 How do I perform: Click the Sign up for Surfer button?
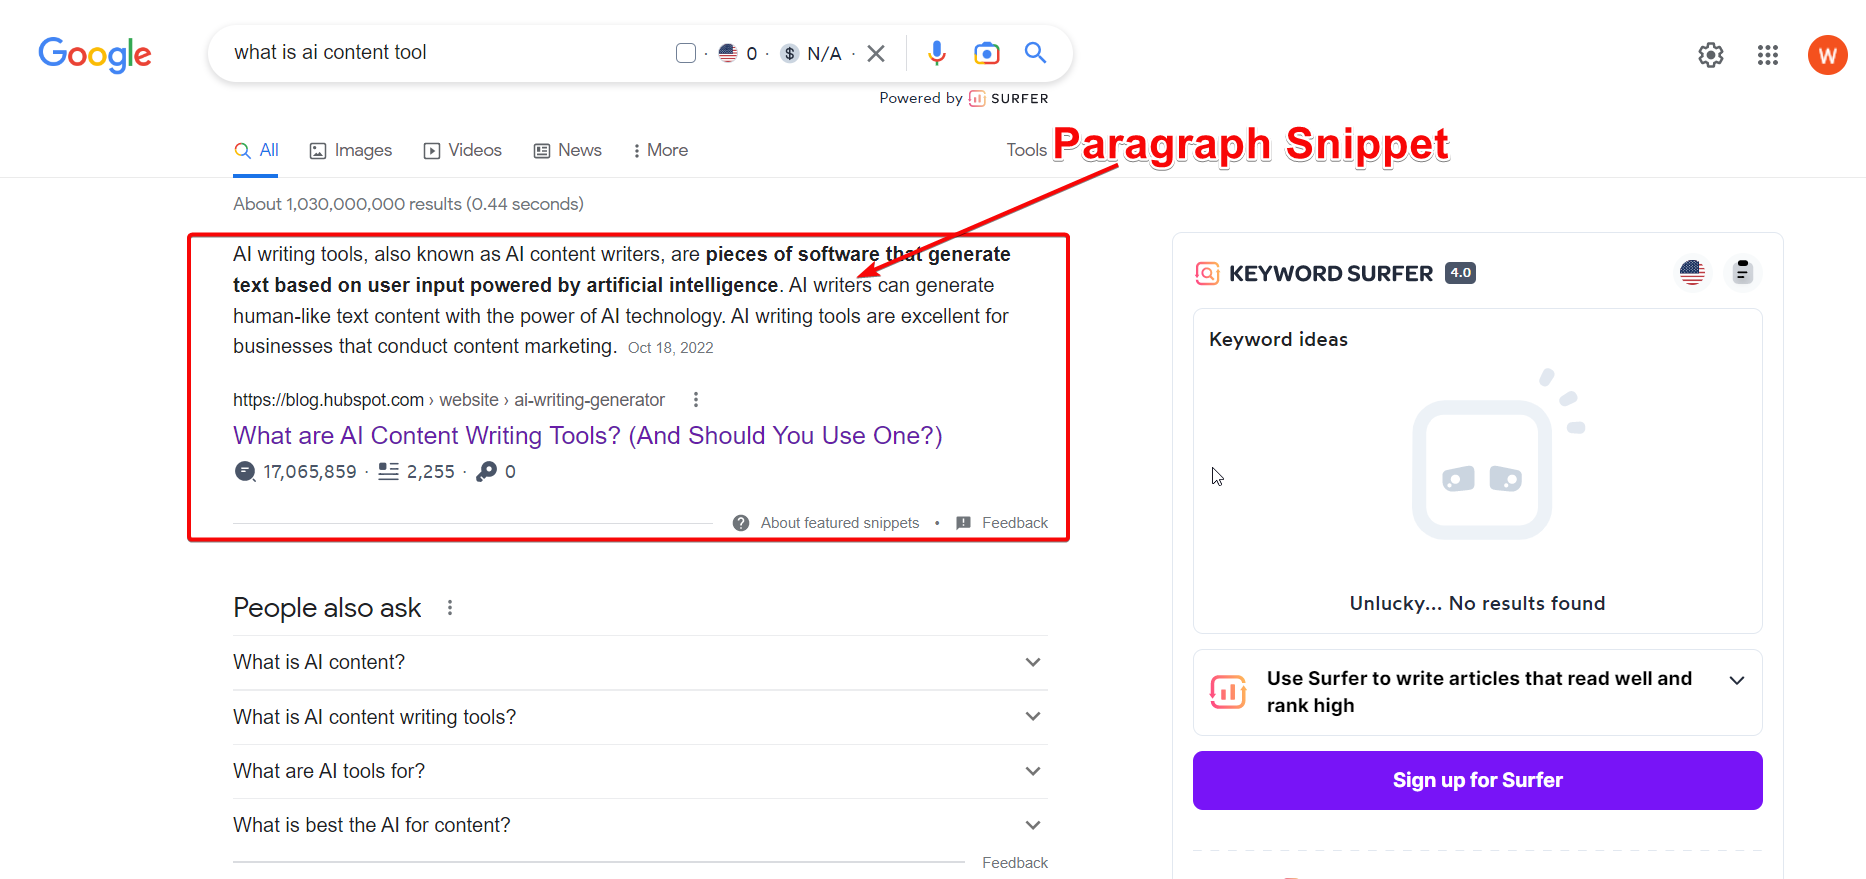pos(1478,780)
